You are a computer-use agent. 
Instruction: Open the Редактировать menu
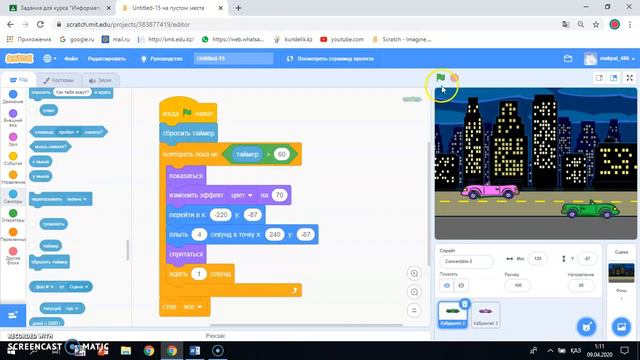[x=107, y=58]
